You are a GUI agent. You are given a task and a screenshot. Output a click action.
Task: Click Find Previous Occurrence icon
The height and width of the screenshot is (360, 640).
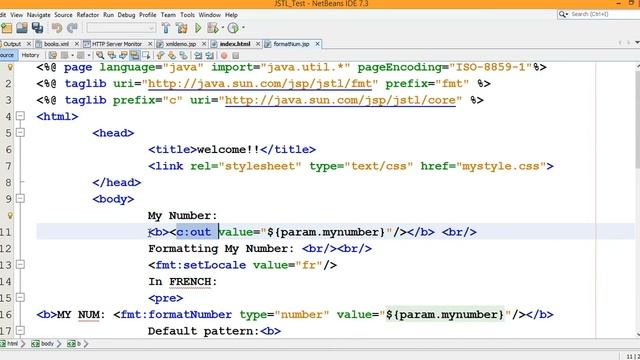point(111,55)
